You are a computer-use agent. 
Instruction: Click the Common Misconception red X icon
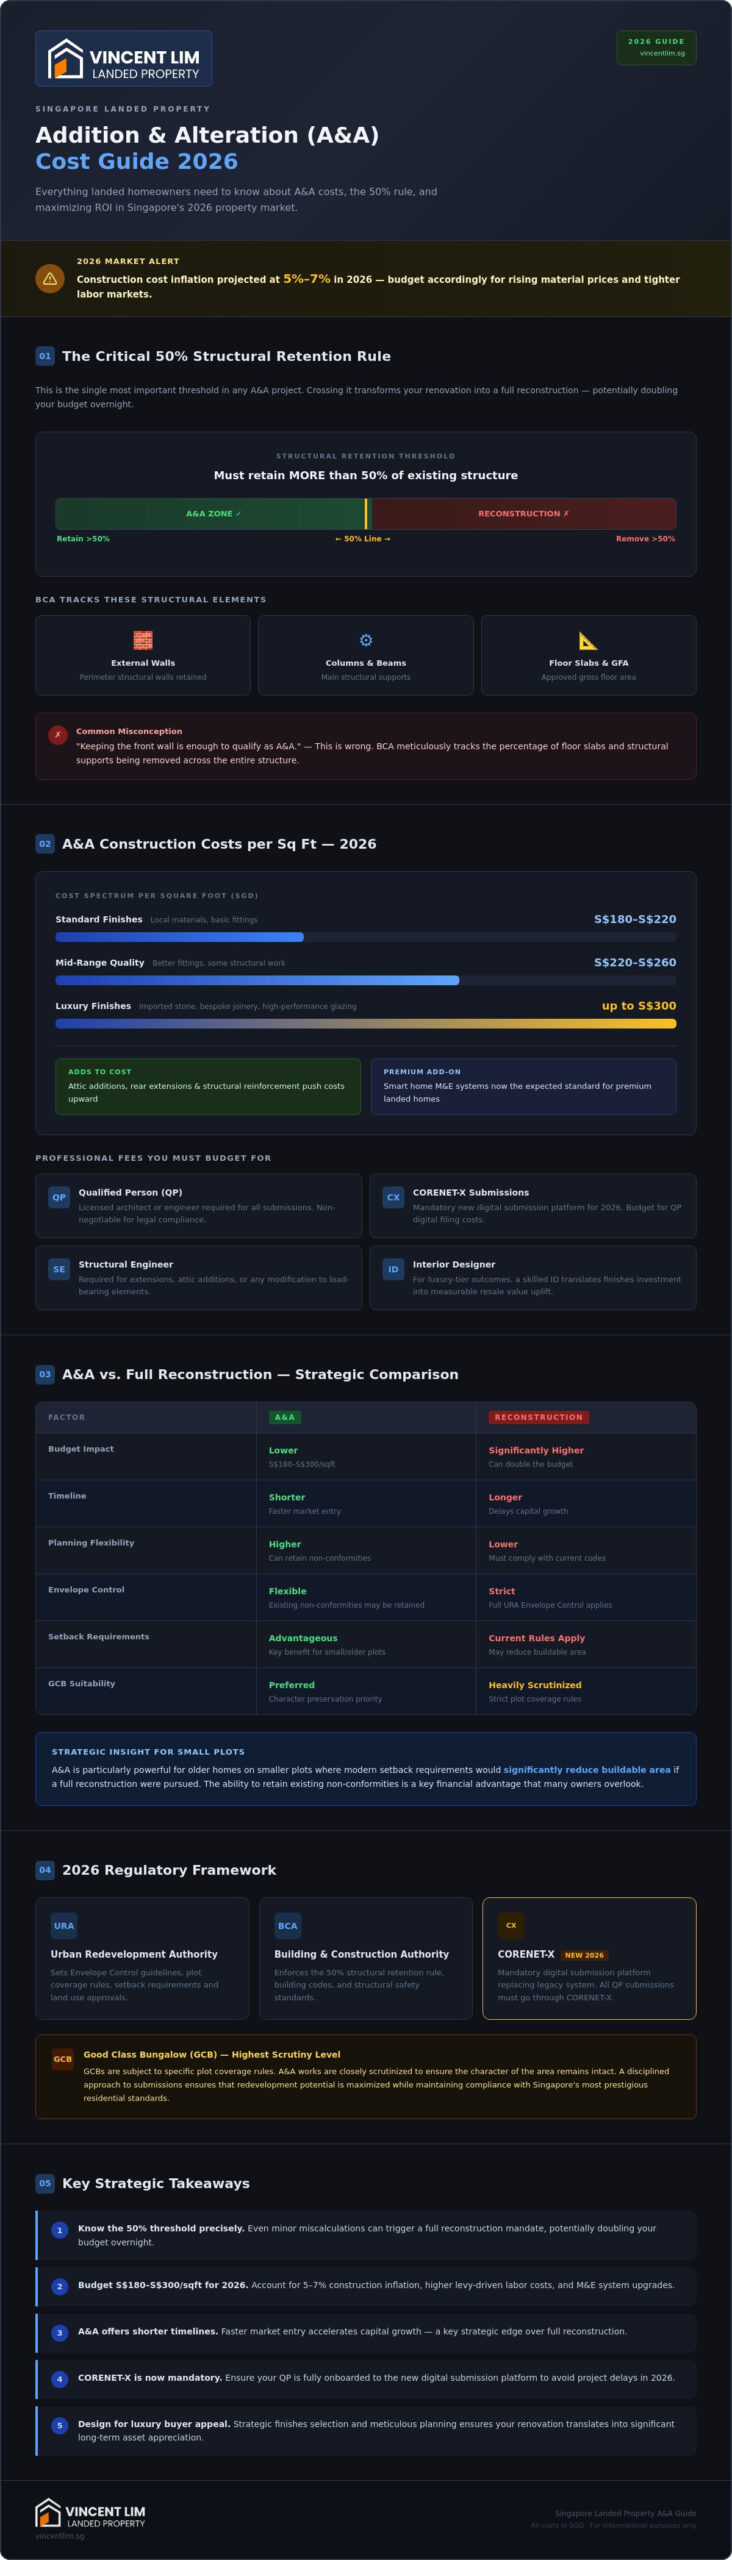pos(58,735)
